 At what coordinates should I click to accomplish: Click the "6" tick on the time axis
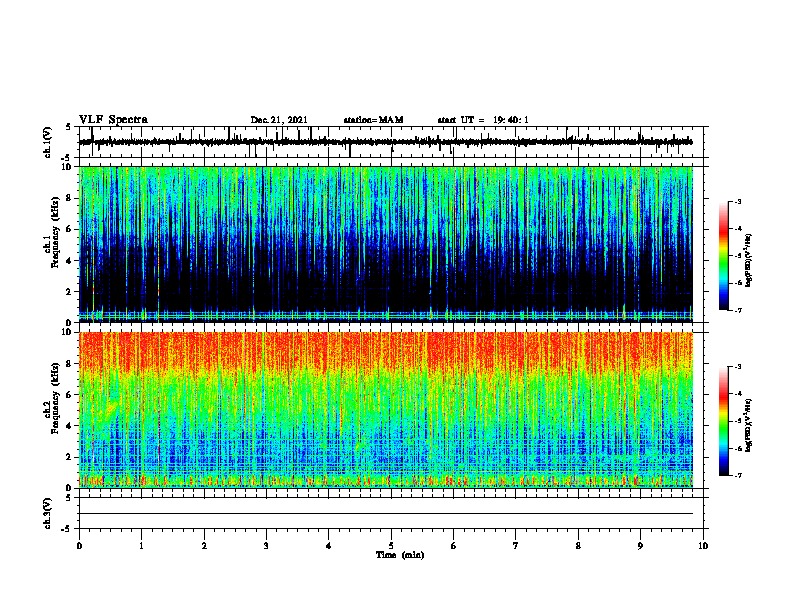coord(453,546)
